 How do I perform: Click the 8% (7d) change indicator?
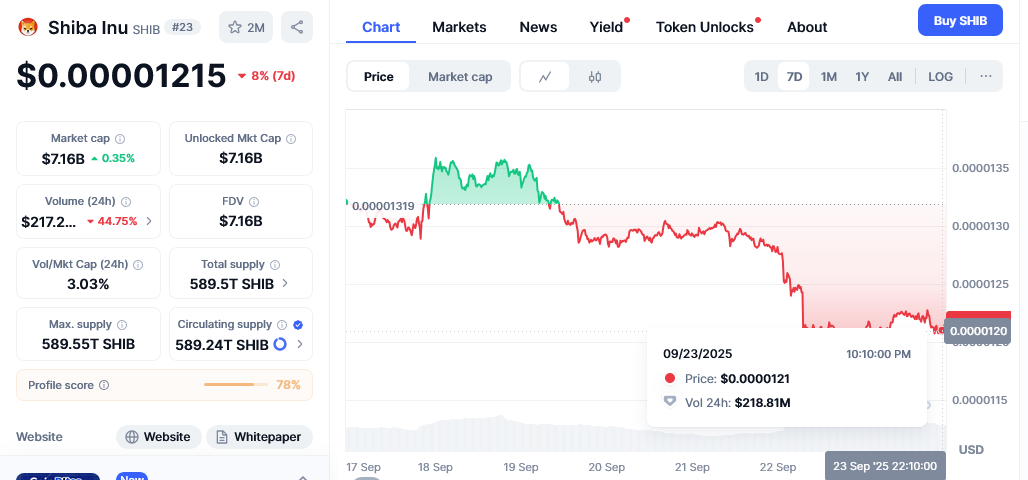pyautogui.click(x=266, y=75)
